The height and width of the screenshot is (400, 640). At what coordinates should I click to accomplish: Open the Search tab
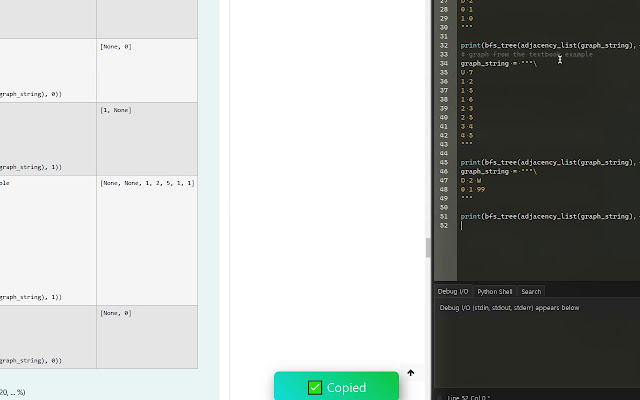point(531,292)
